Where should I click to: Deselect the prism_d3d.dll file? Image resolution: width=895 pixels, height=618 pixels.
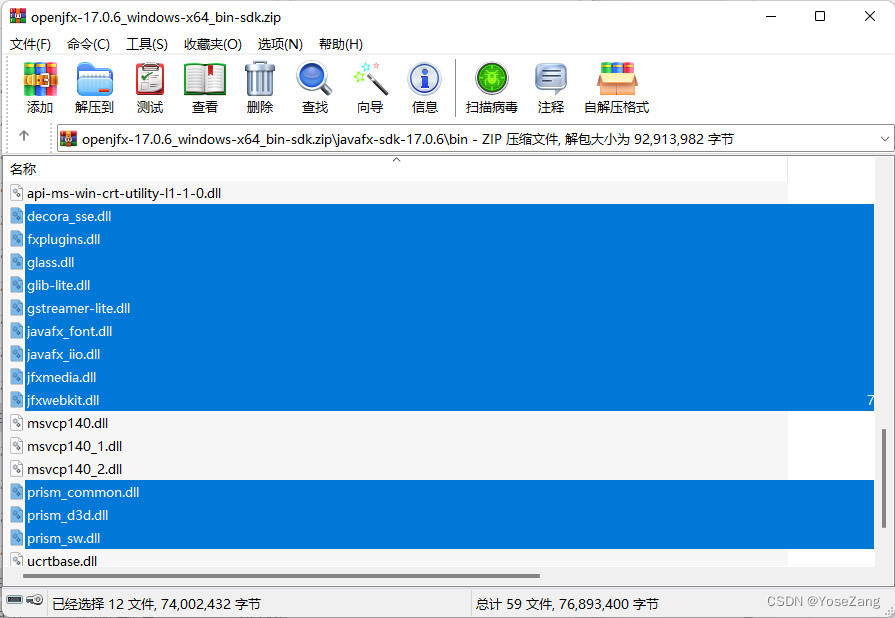68,515
